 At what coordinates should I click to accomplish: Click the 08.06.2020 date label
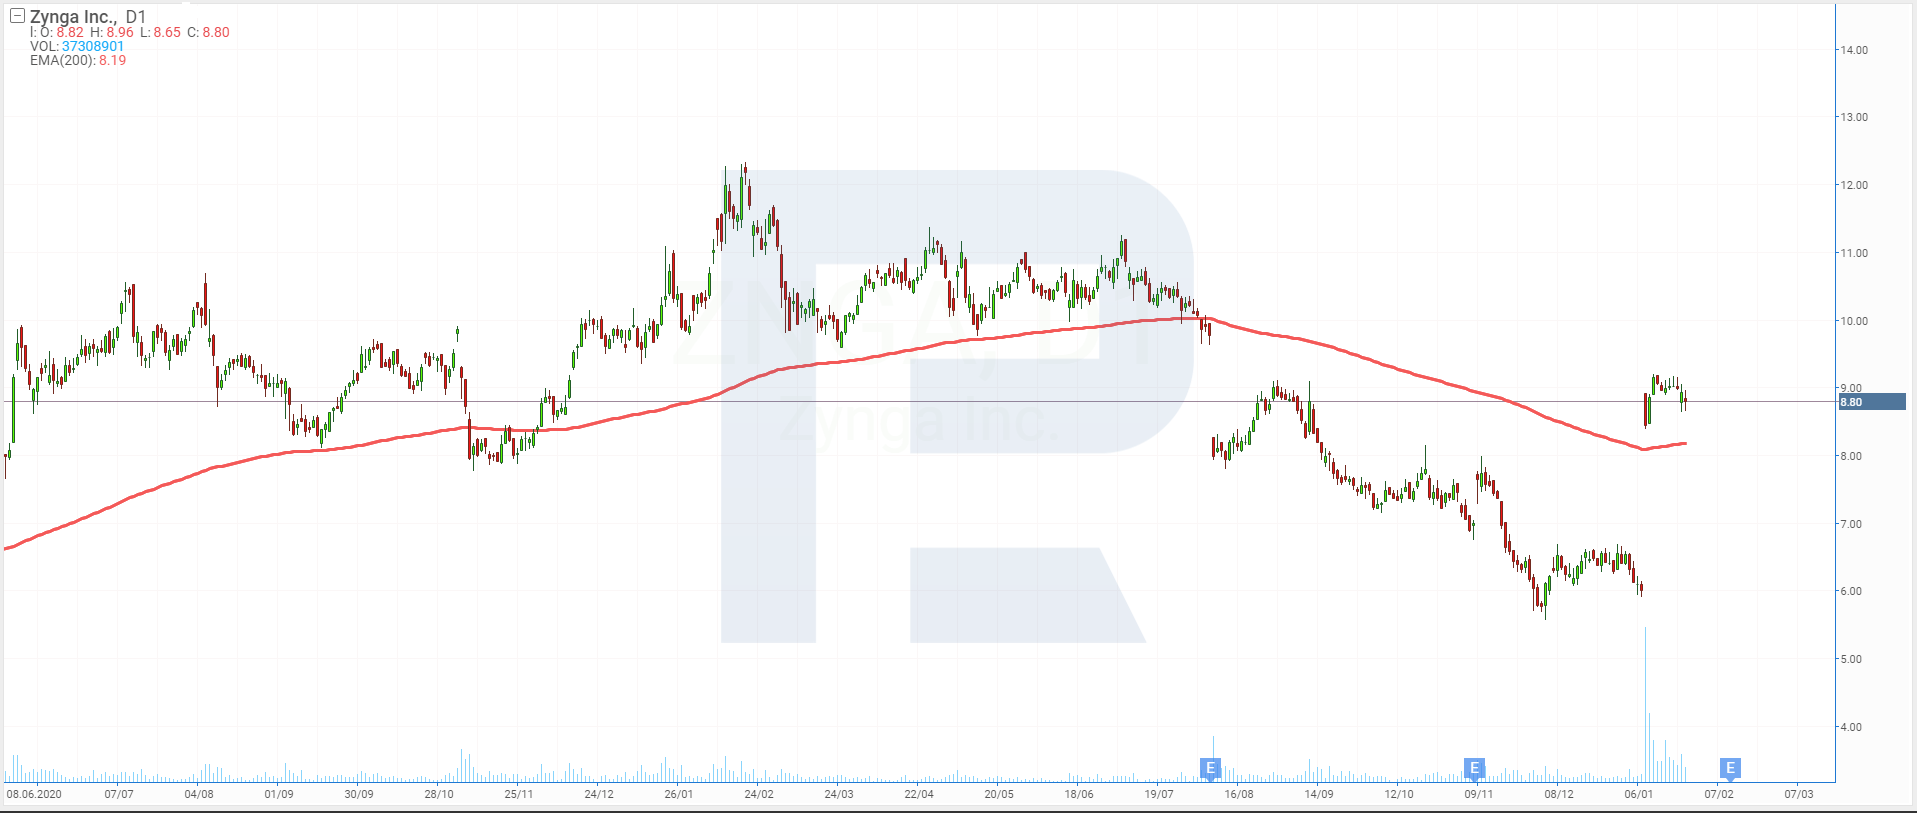tap(34, 794)
